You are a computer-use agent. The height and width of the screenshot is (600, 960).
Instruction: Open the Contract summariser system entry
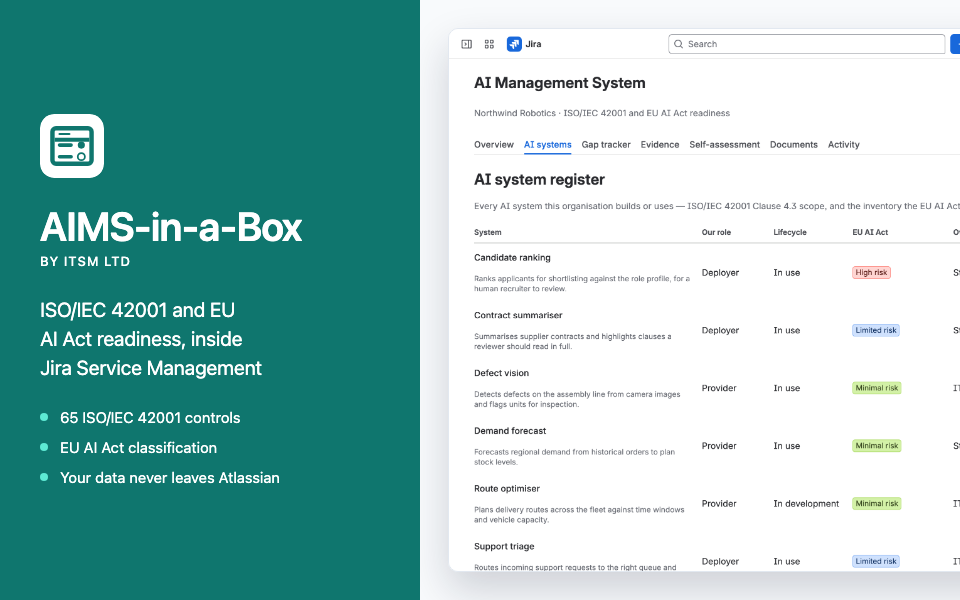518,315
